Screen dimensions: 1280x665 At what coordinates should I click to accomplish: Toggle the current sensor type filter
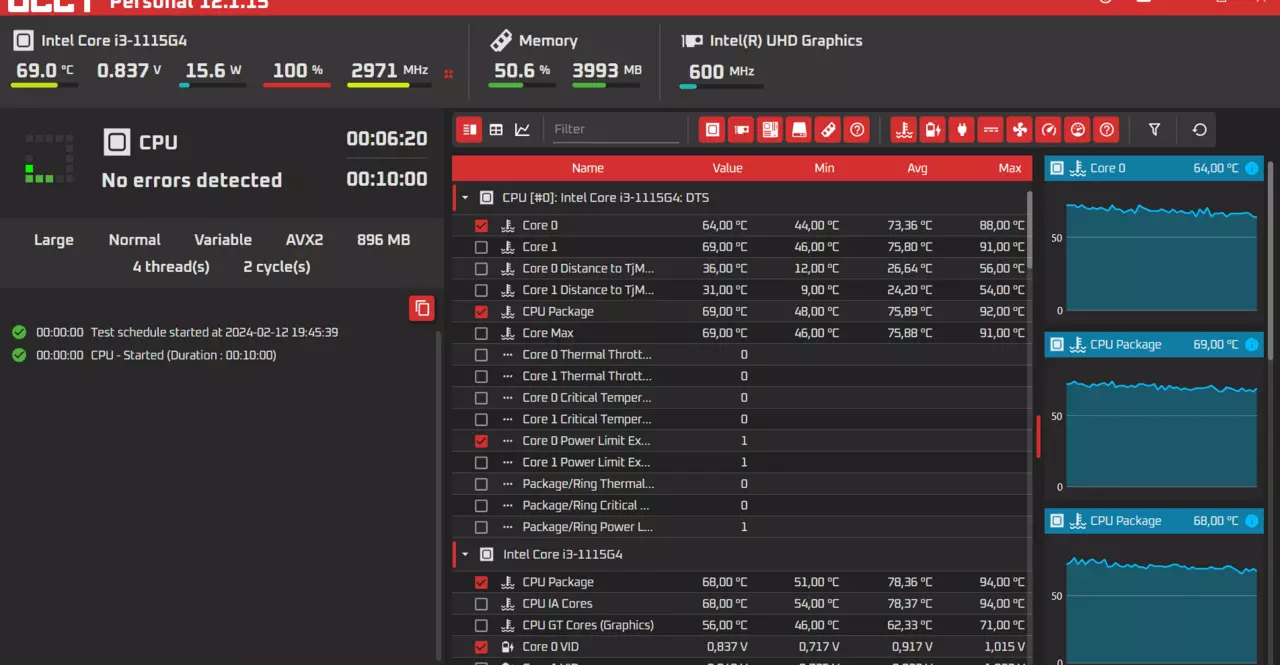(x=990, y=129)
